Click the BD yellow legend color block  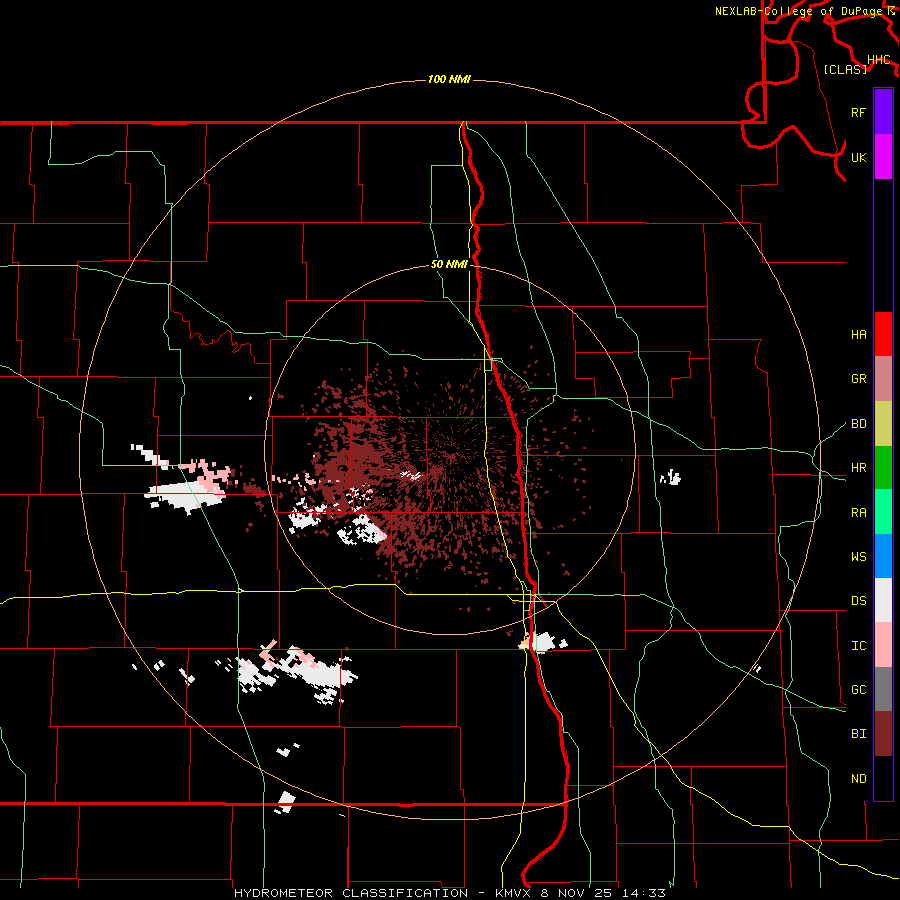883,423
